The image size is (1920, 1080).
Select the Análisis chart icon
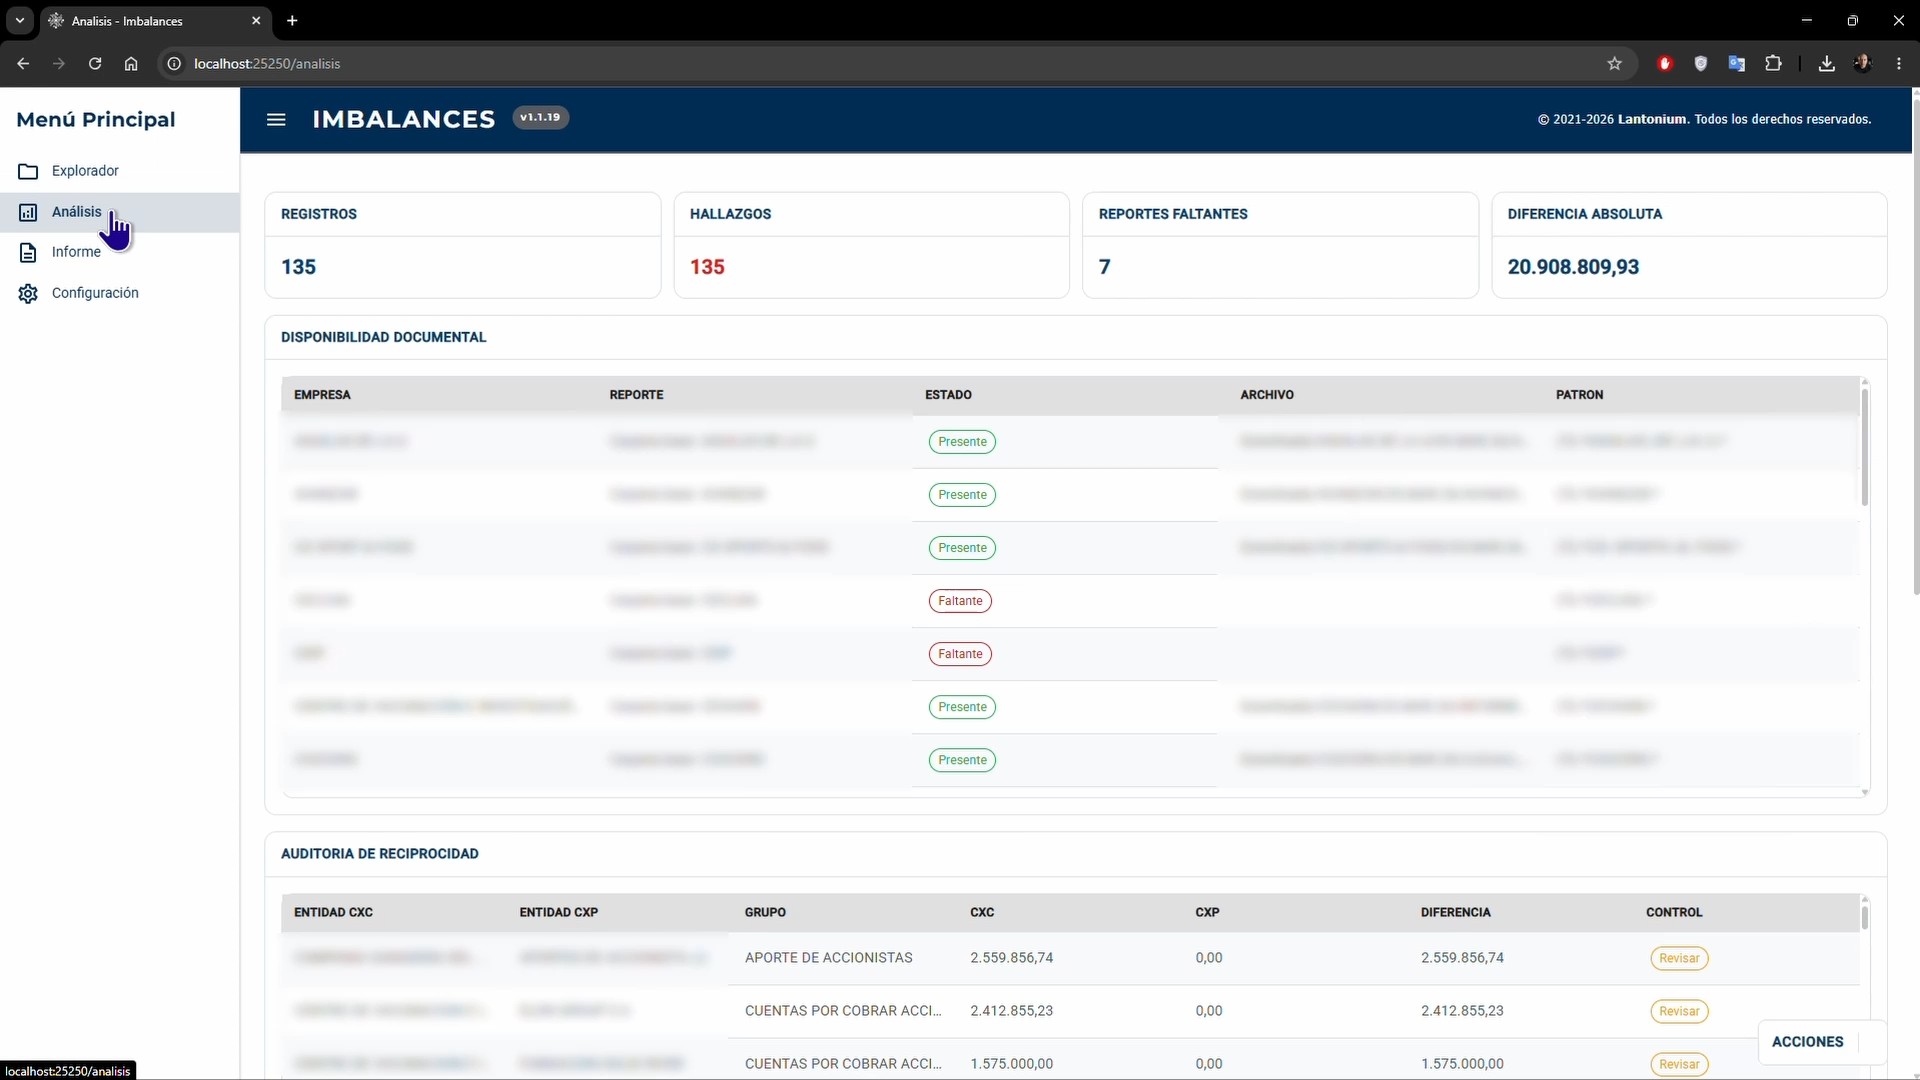(x=28, y=212)
